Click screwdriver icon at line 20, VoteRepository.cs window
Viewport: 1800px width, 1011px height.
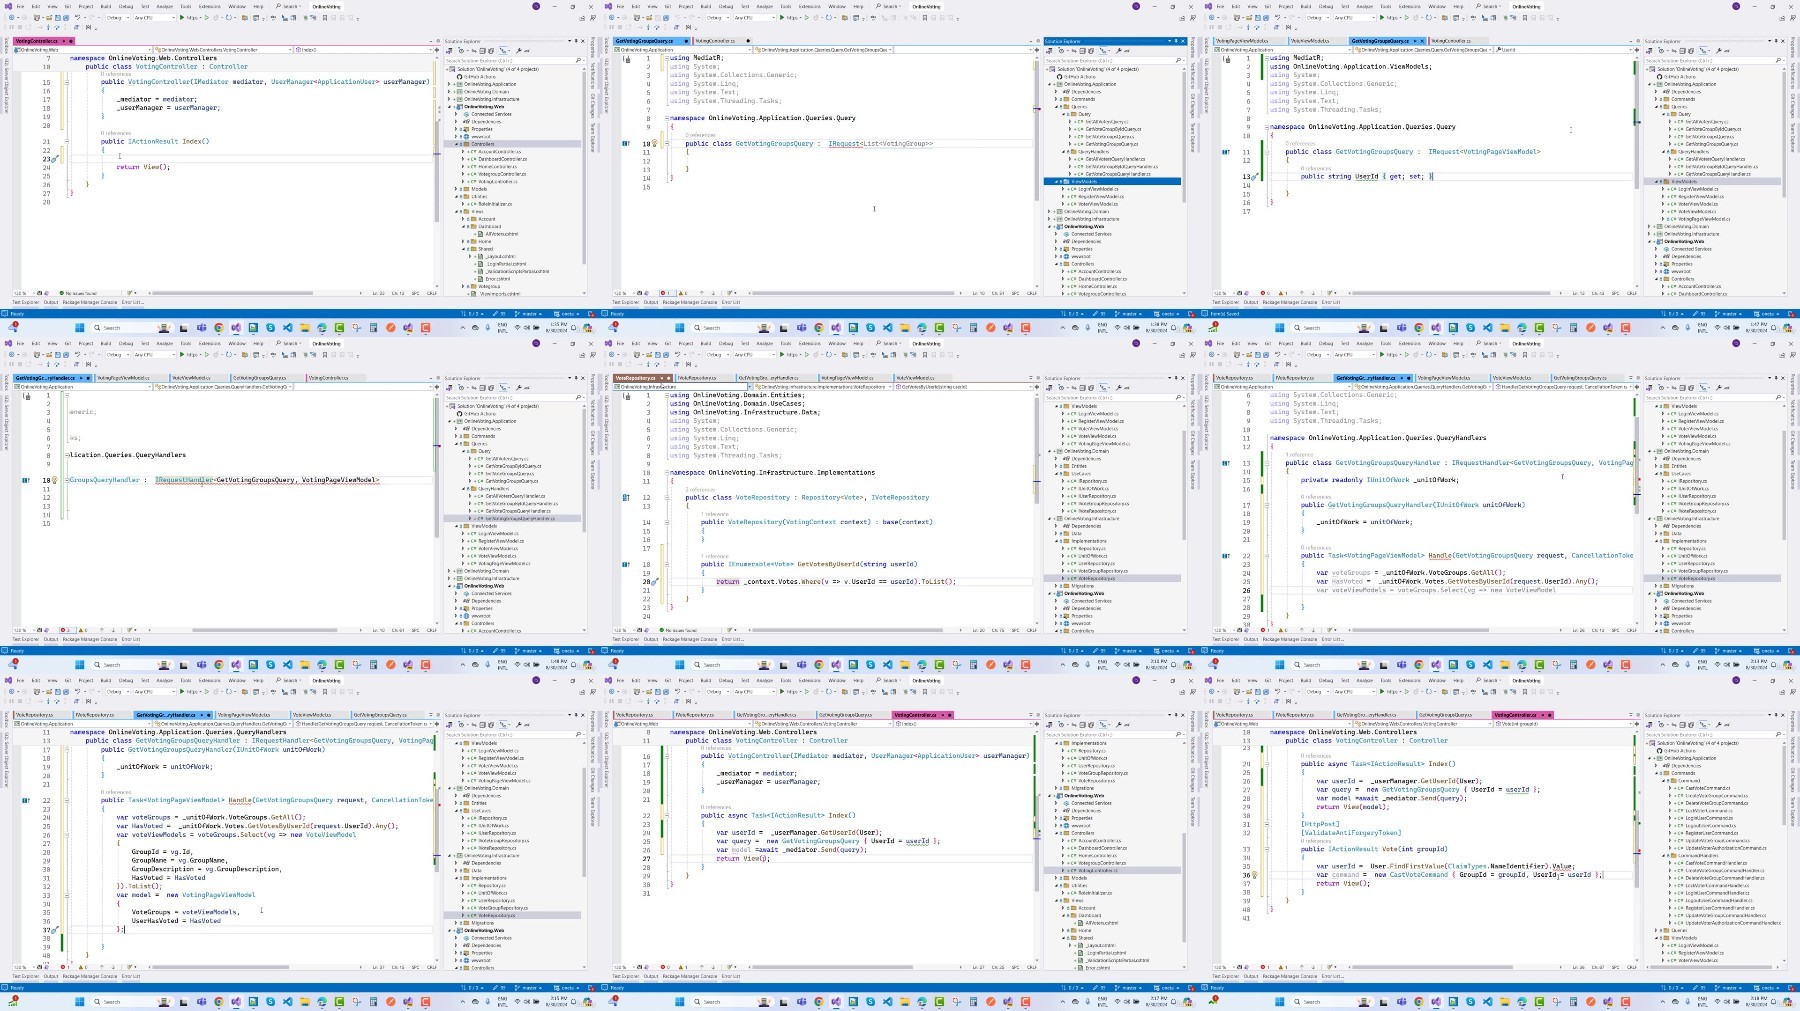tap(655, 582)
